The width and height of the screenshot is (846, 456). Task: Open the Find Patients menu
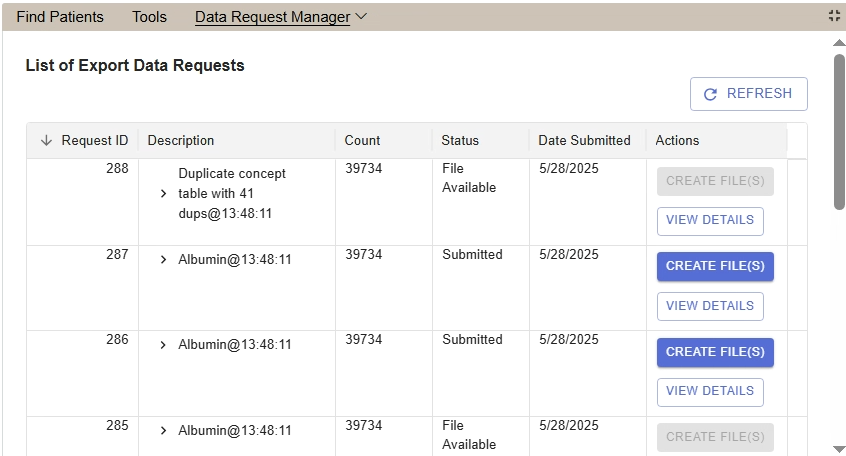click(60, 17)
